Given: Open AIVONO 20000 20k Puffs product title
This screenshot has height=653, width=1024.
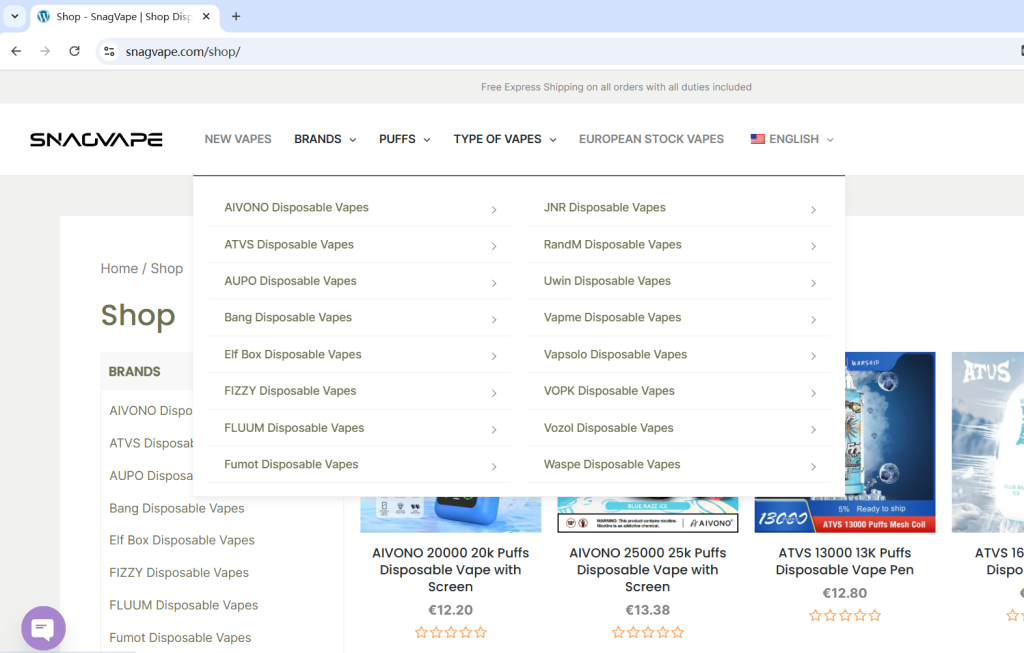Looking at the screenshot, I should coord(451,569).
